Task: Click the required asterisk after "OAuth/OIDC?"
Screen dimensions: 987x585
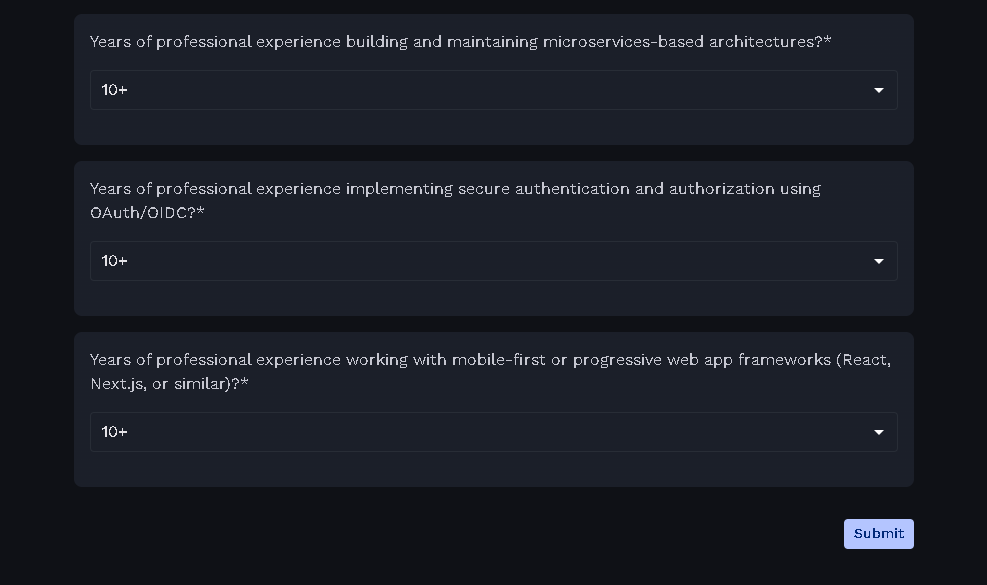Action: 201,212
